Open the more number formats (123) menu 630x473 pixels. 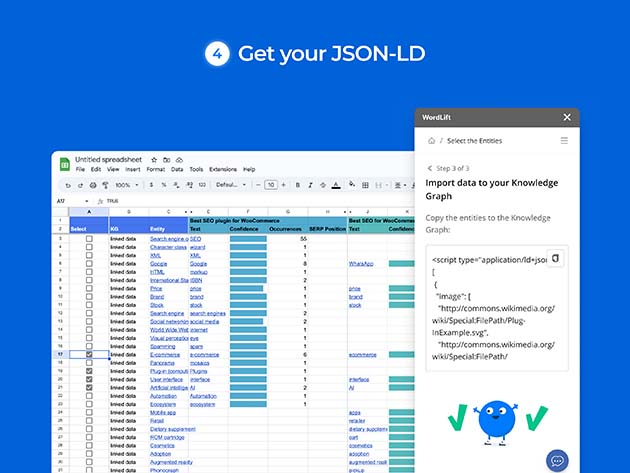coord(202,185)
